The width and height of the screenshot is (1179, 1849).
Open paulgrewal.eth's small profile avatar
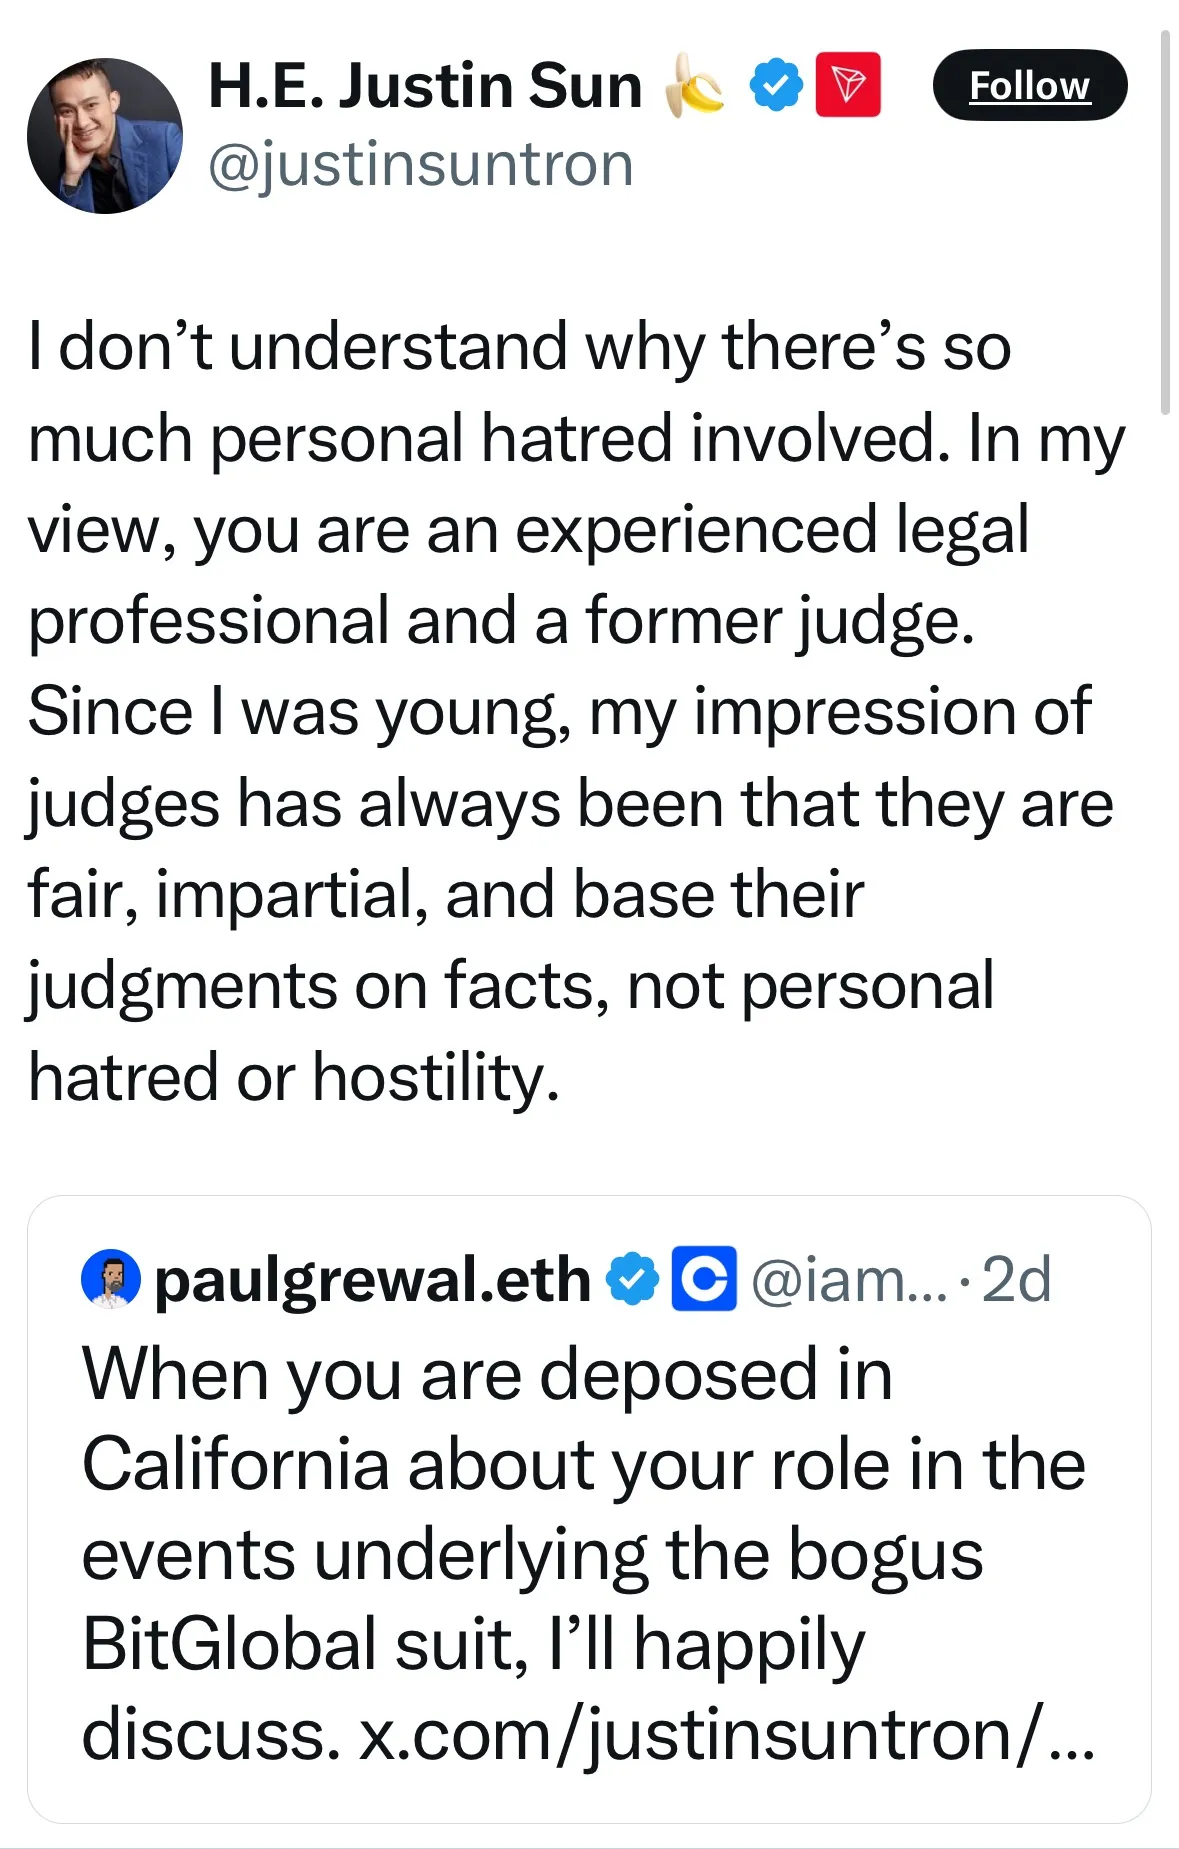111,1279
